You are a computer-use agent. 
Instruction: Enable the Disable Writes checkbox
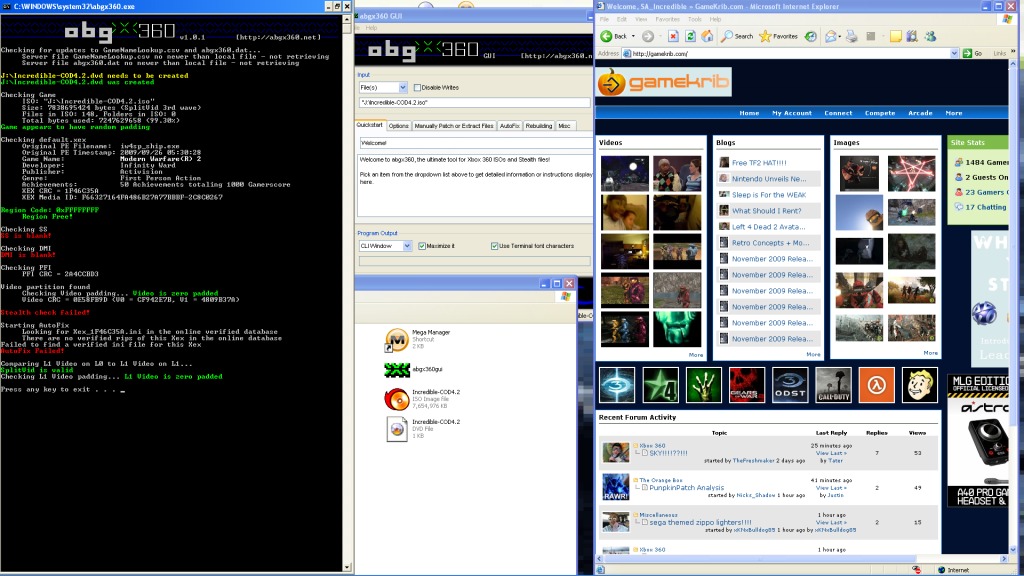point(417,88)
